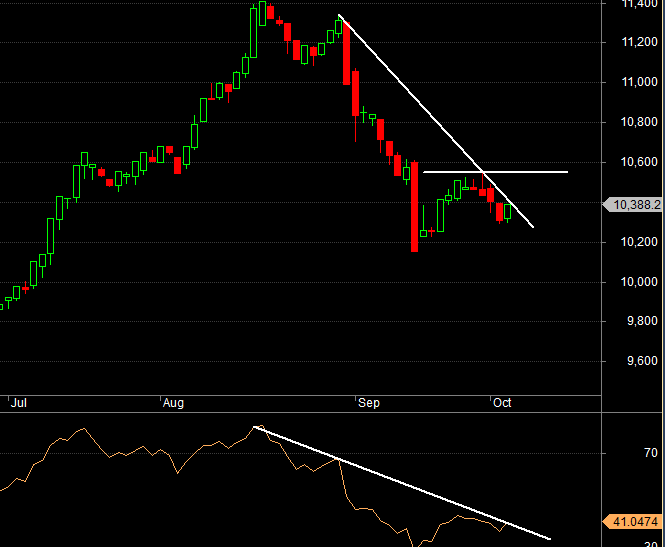The height and width of the screenshot is (547, 665).
Task: Select the descending trendline on indicator pane
Action: pos(402,483)
